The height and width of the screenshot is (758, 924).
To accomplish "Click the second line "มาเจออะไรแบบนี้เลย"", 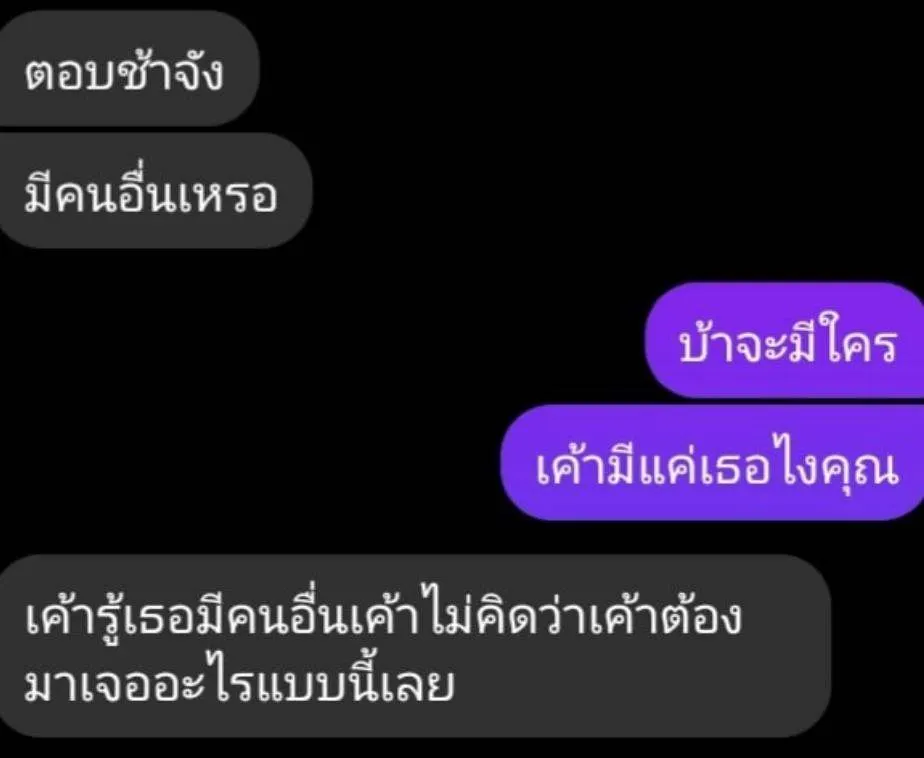I will (239, 683).
